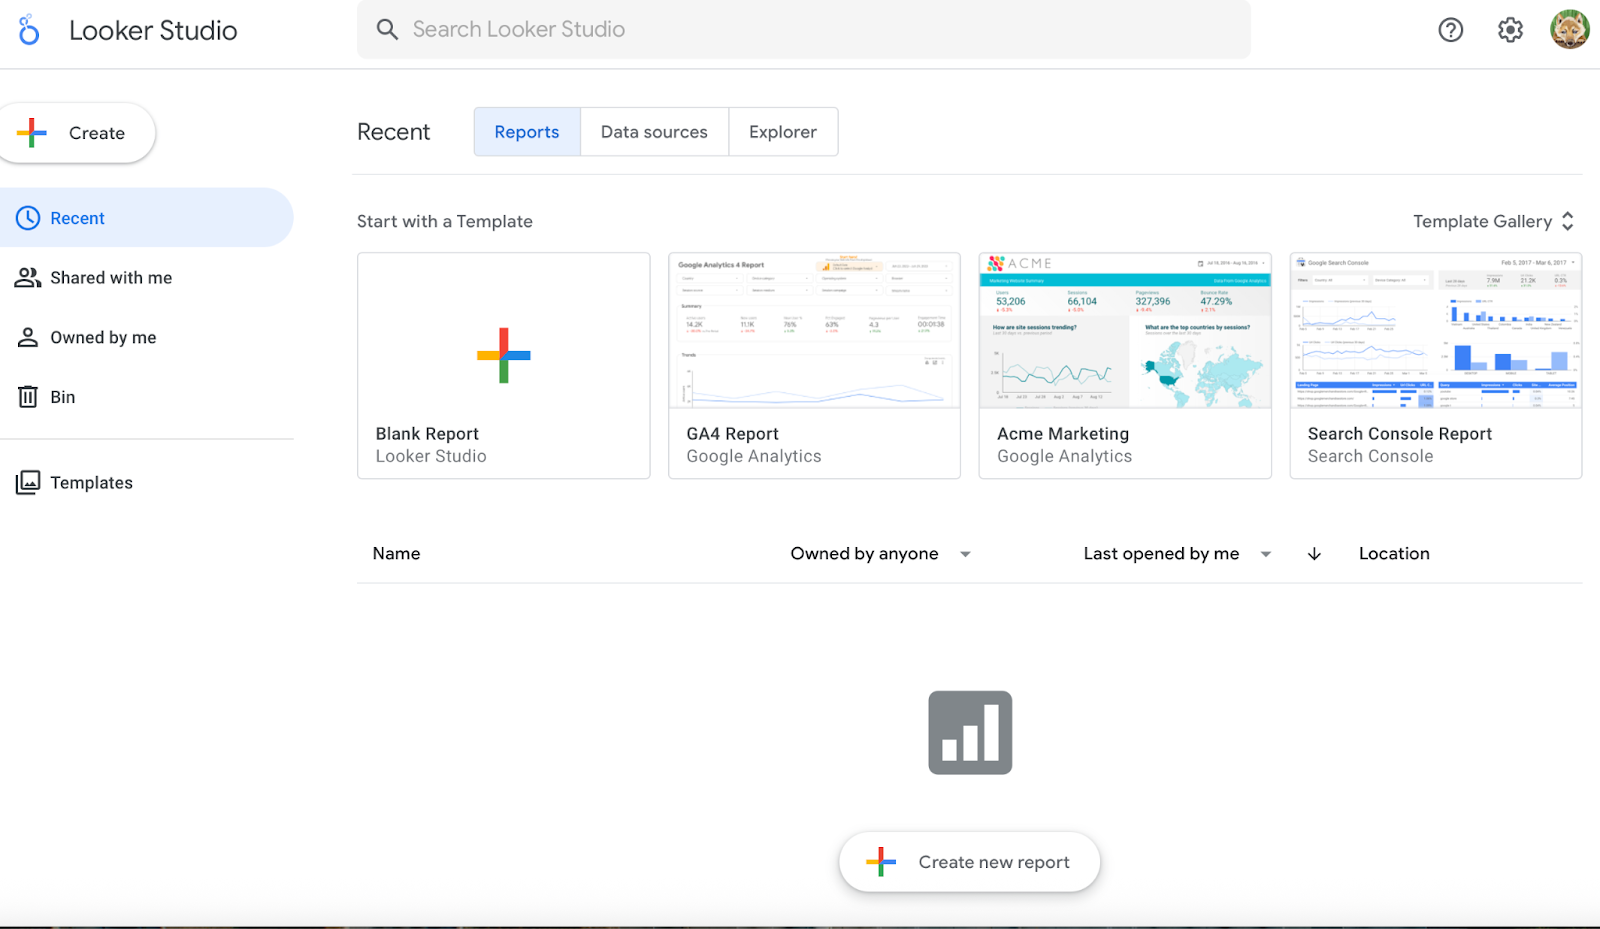The height and width of the screenshot is (929, 1600).
Task: Click the Looker Studio header title
Action: 153,30
